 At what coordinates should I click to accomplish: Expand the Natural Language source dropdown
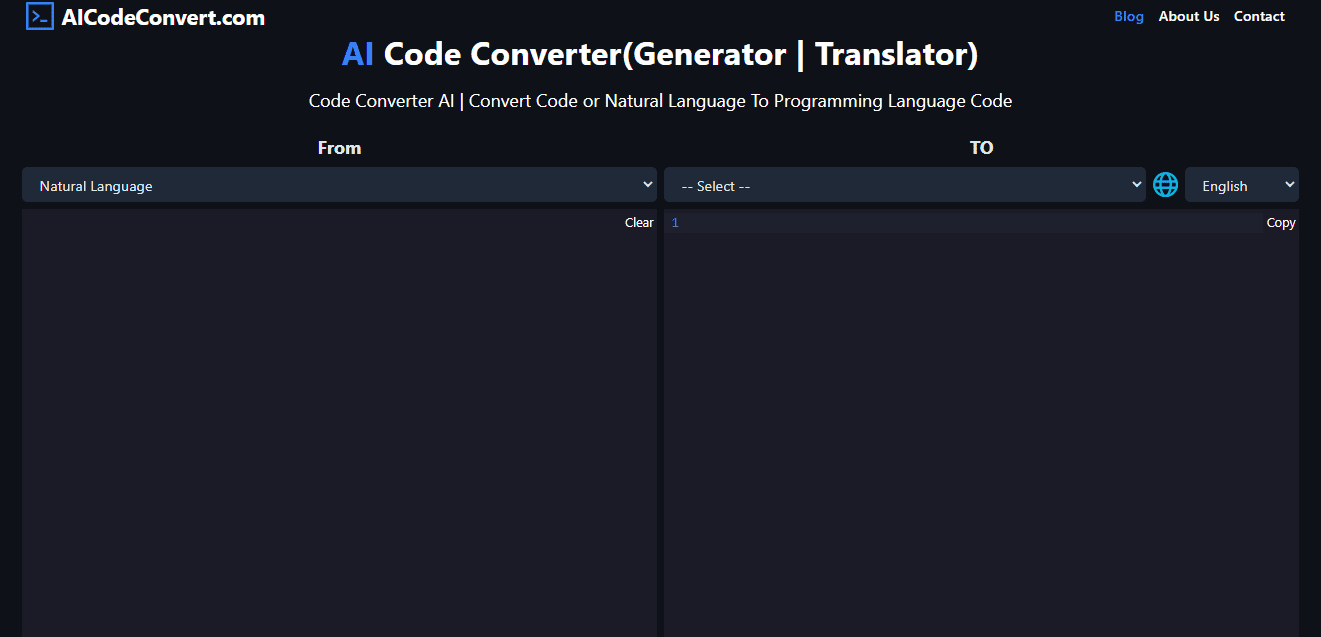pos(339,185)
